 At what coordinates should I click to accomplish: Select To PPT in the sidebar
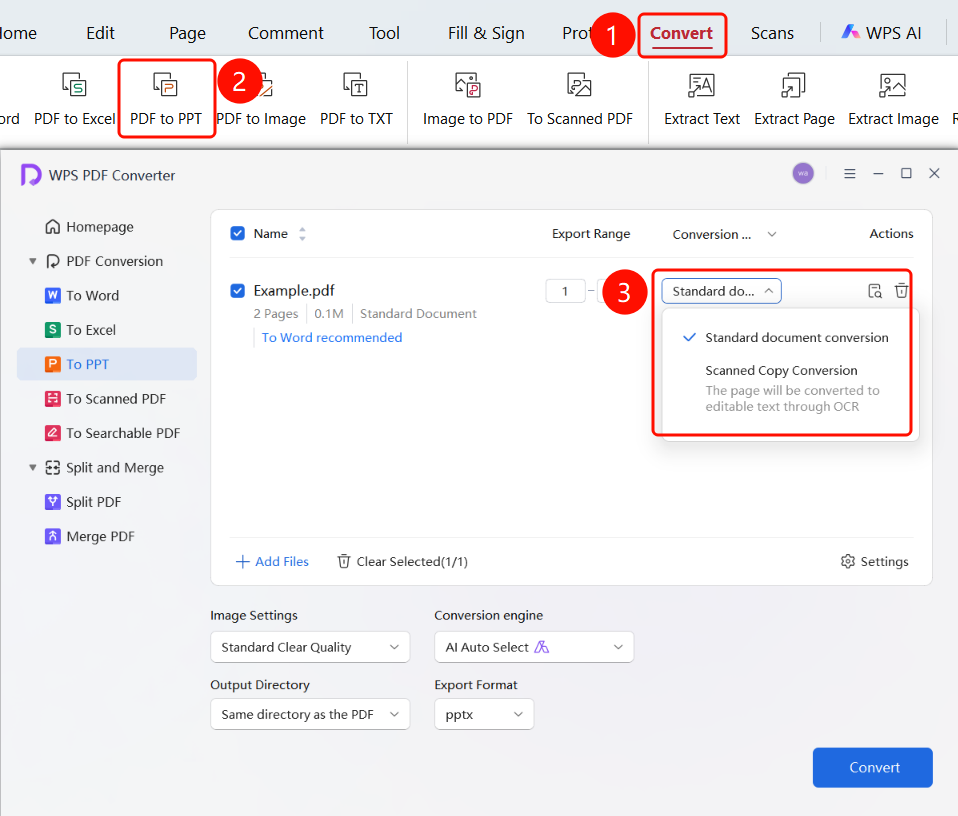(107, 364)
